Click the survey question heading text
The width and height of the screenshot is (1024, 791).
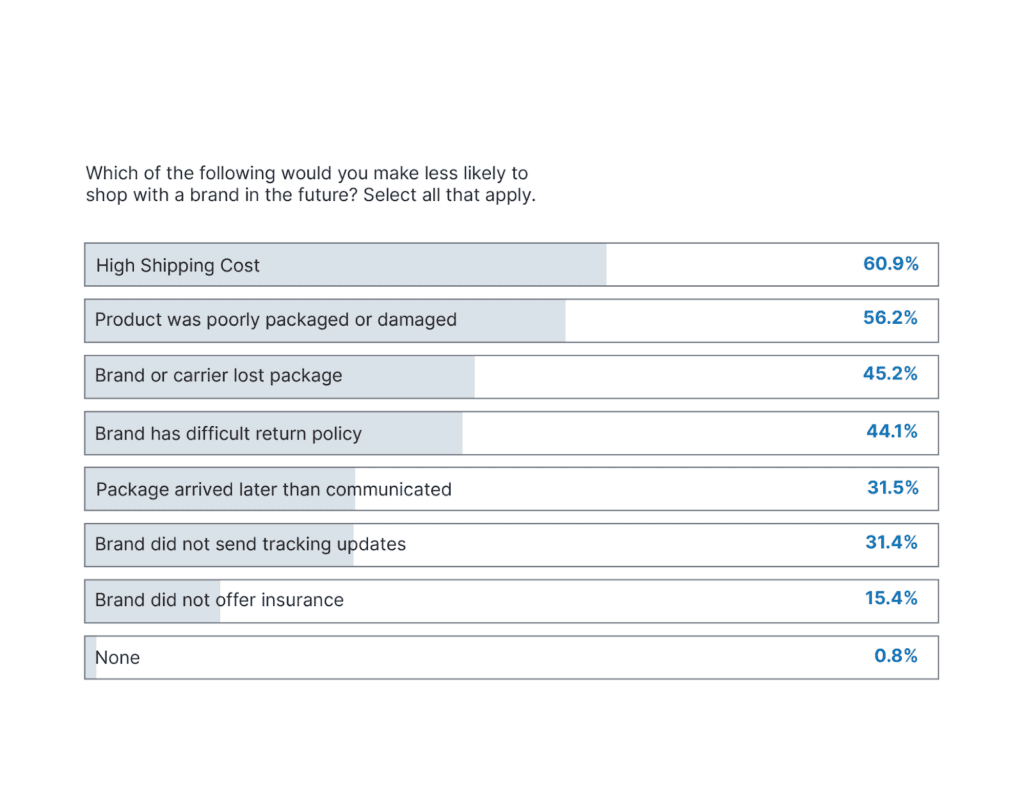[x=310, y=184]
